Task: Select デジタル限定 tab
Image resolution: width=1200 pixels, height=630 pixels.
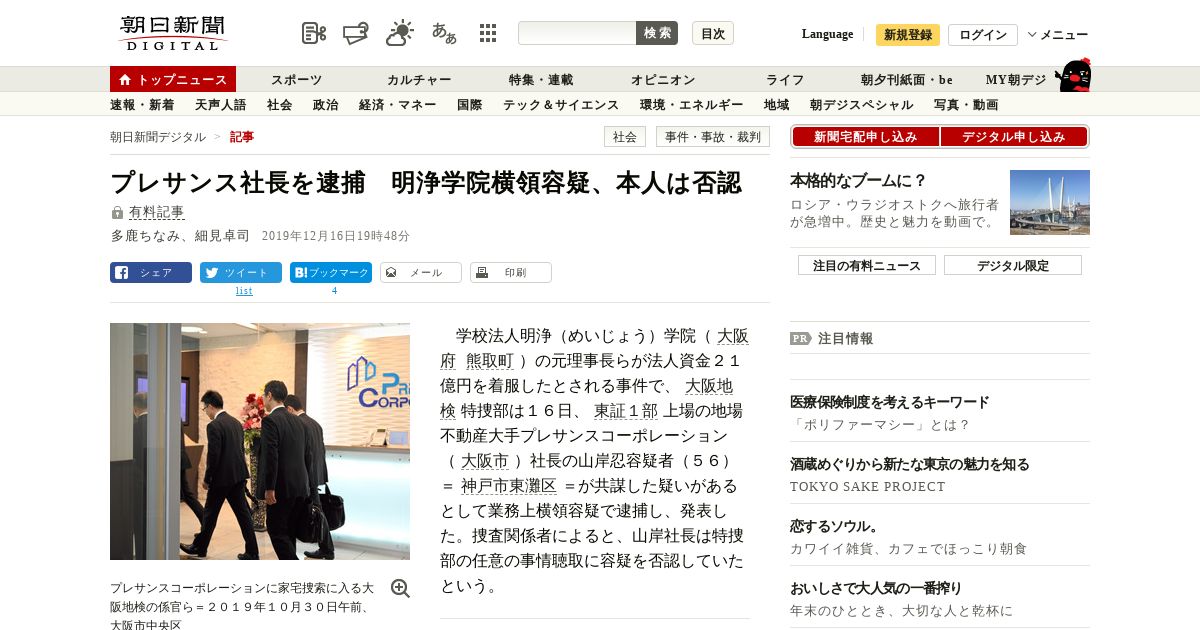Action: pyautogui.click(x=1013, y=265)
